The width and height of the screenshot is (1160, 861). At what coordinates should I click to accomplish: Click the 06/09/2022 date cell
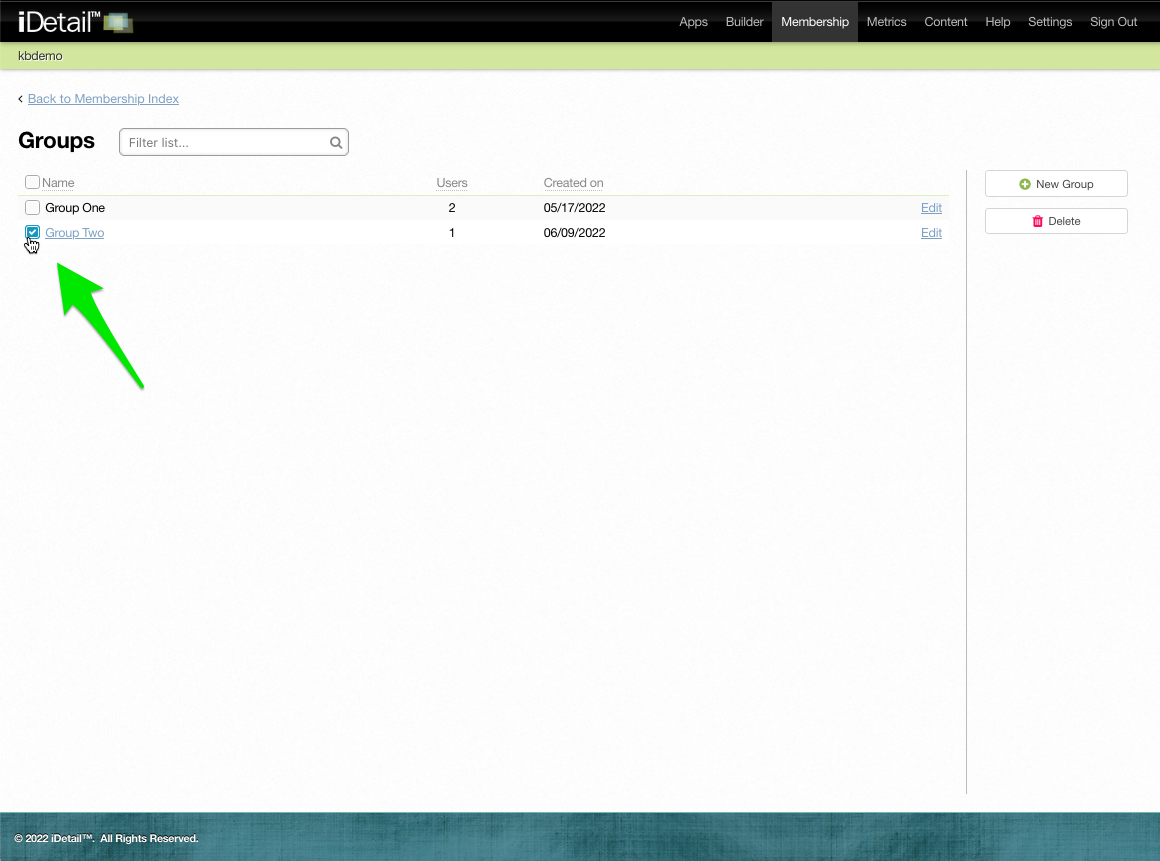[x=574, y=232]
